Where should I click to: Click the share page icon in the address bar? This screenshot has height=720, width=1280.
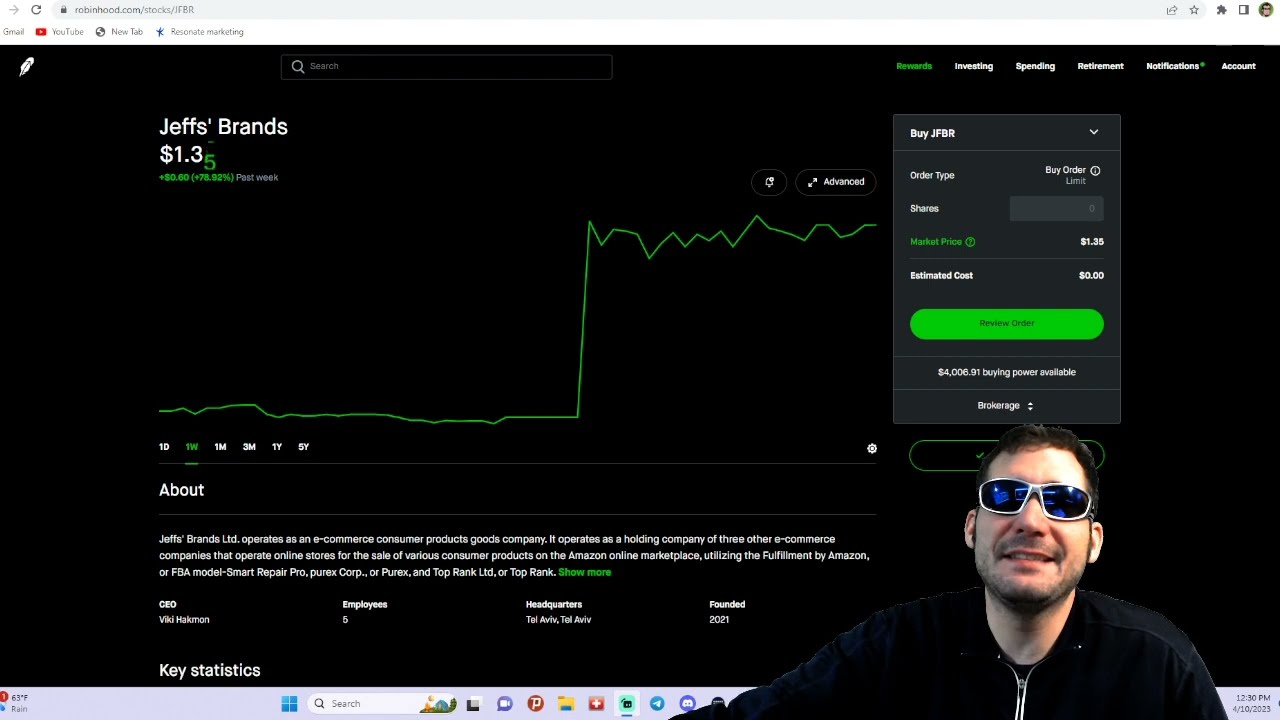coord(1172,10)
